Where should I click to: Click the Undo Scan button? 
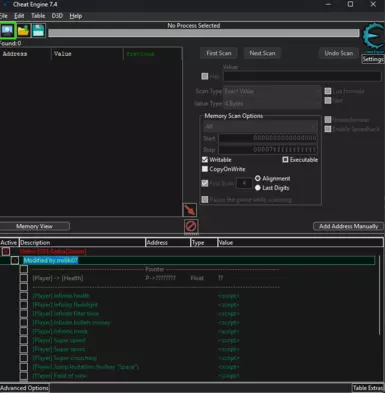(339, 53)
